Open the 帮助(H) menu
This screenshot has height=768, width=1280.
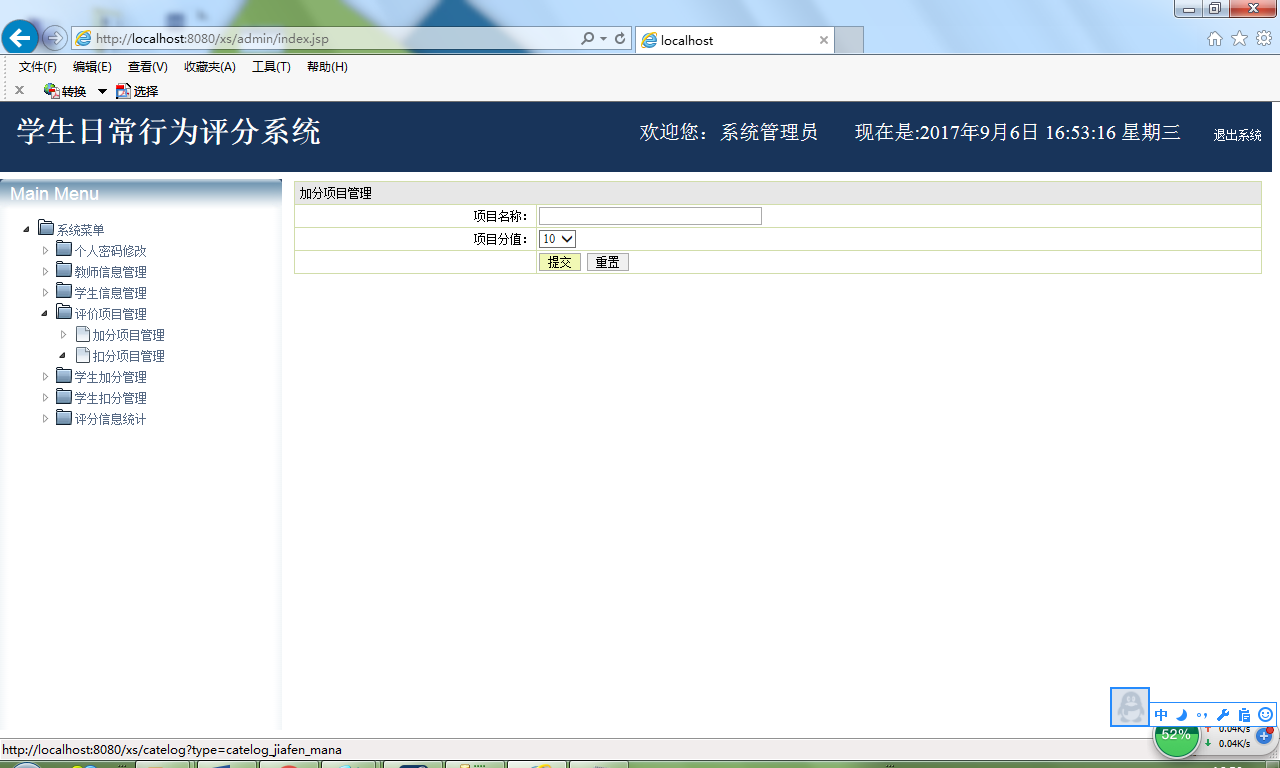[x=327, y=67]
